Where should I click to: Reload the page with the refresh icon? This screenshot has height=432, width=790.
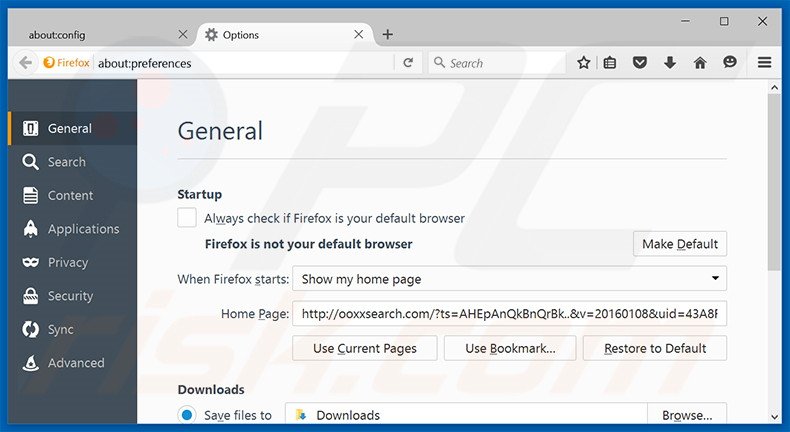(x=408, y=63)
